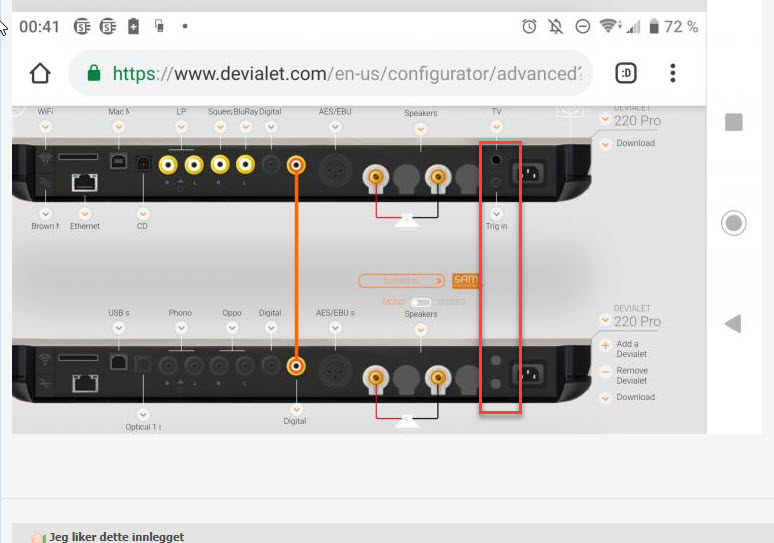Click the alarm clock status icon
The image size is (774, 543).
tap(529, 26)
